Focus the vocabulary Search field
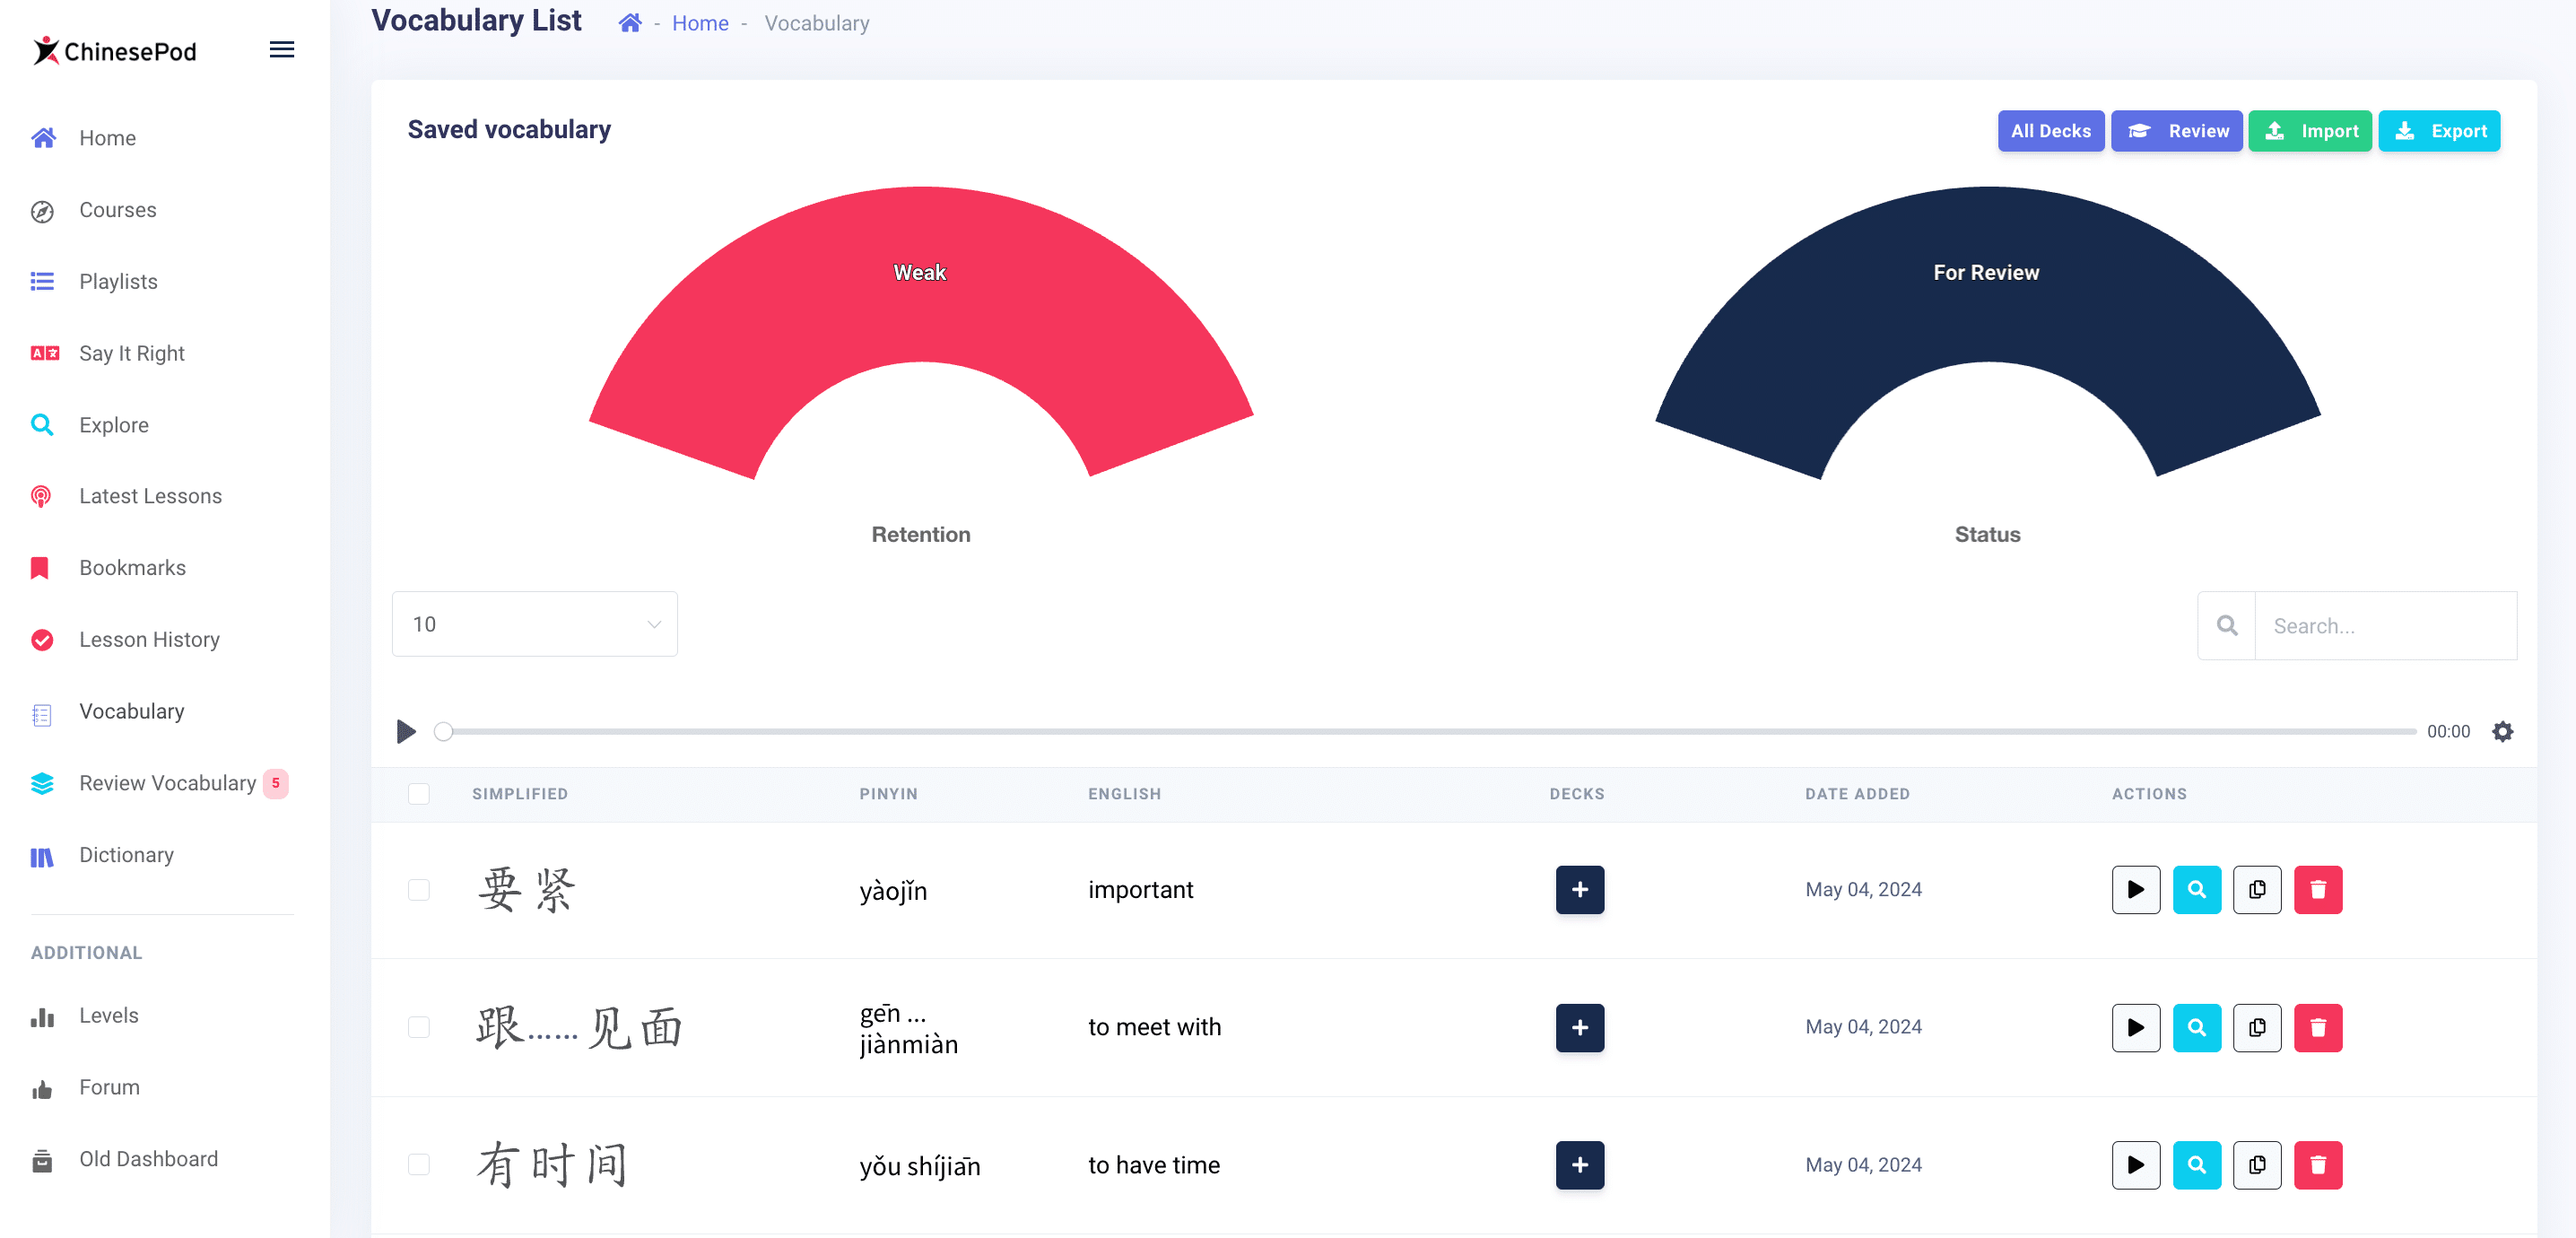 pyautogui.click(x=2384, y=626)
